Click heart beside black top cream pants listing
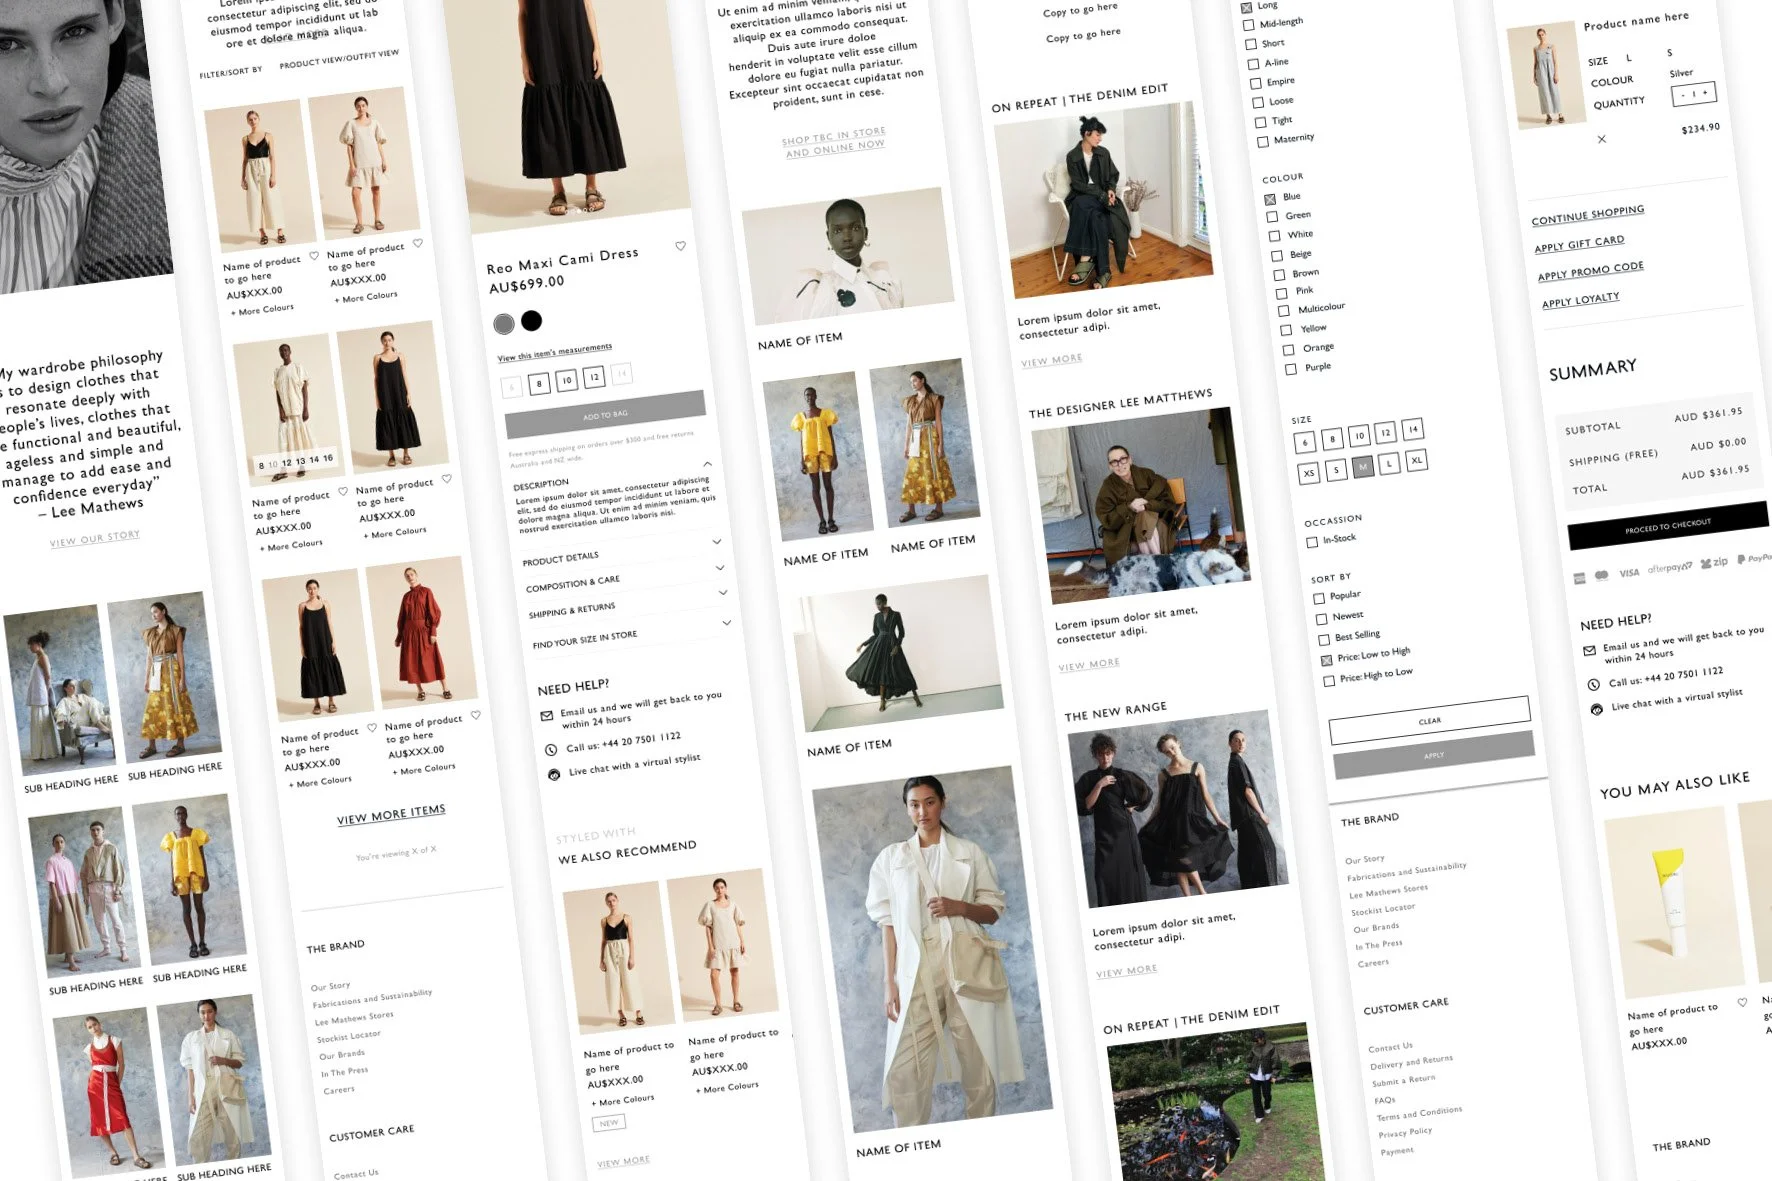Viewport: 1772px width, 1181px height. (x=314, y=256)
